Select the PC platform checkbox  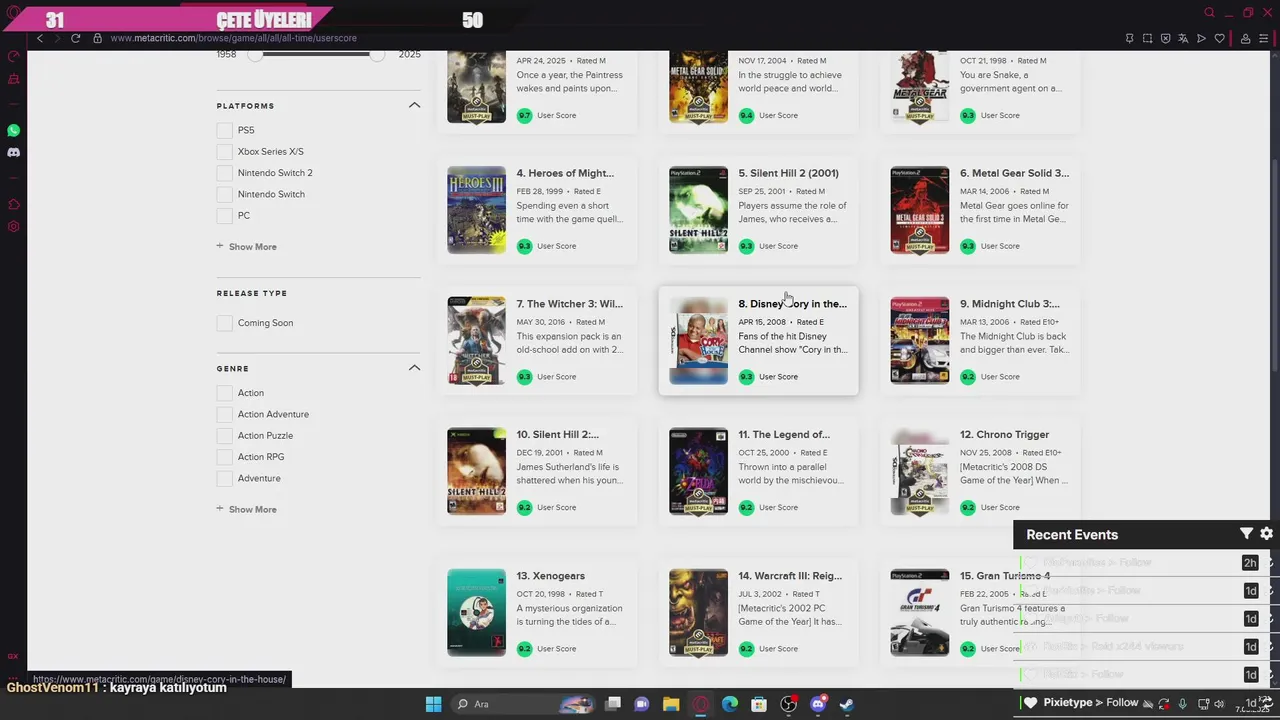pyautogui.click(x=225, y=216)
